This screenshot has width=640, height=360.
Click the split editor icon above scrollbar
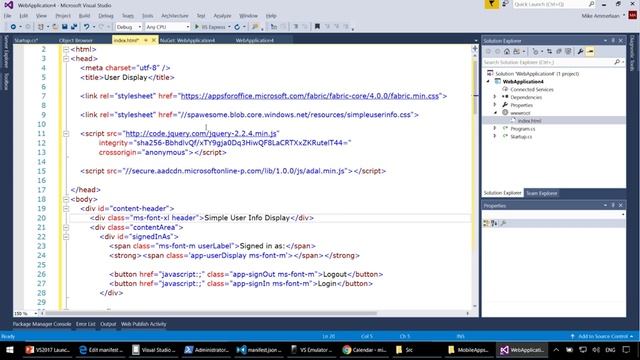[x=475, y=49]
